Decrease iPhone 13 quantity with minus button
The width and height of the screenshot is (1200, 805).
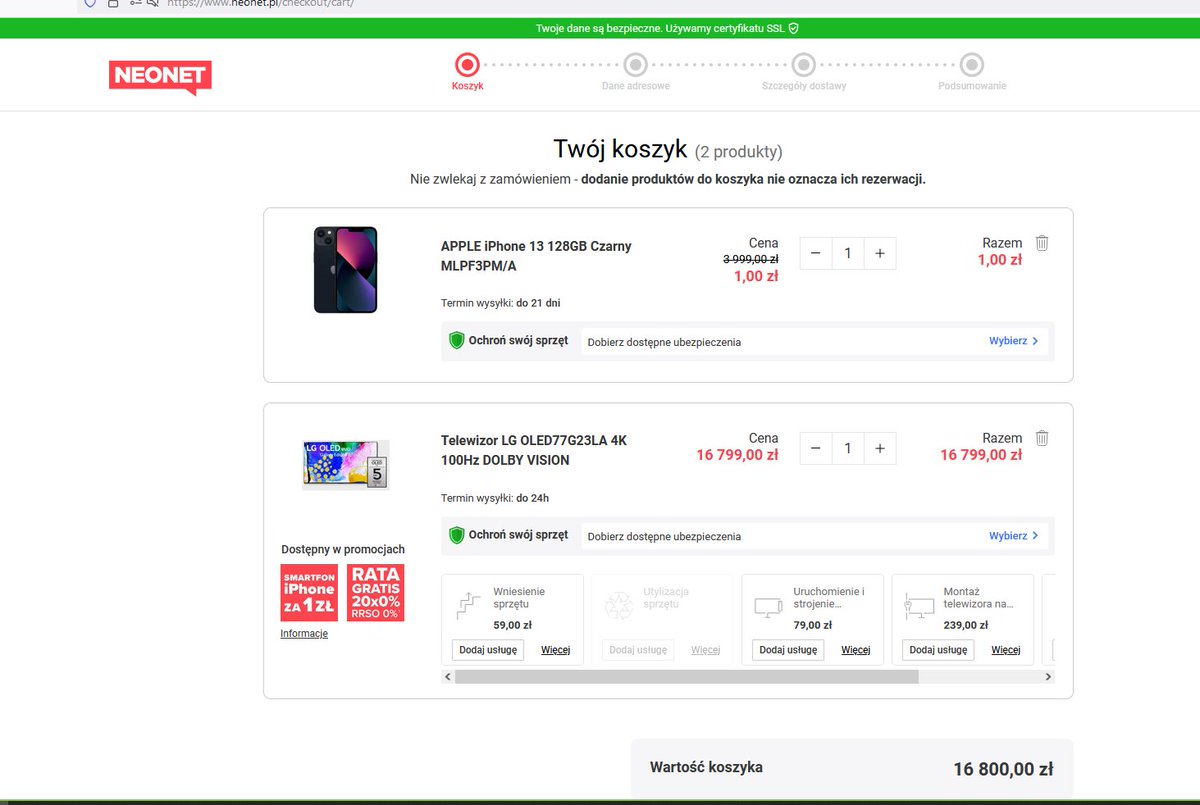816,254
